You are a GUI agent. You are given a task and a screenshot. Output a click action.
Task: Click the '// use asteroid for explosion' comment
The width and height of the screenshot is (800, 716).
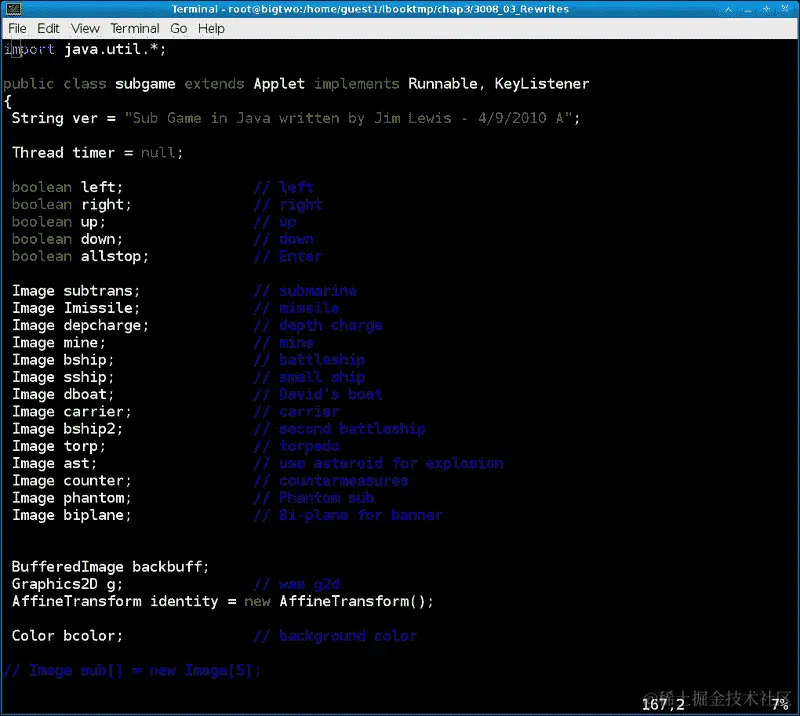coord(379,463)
